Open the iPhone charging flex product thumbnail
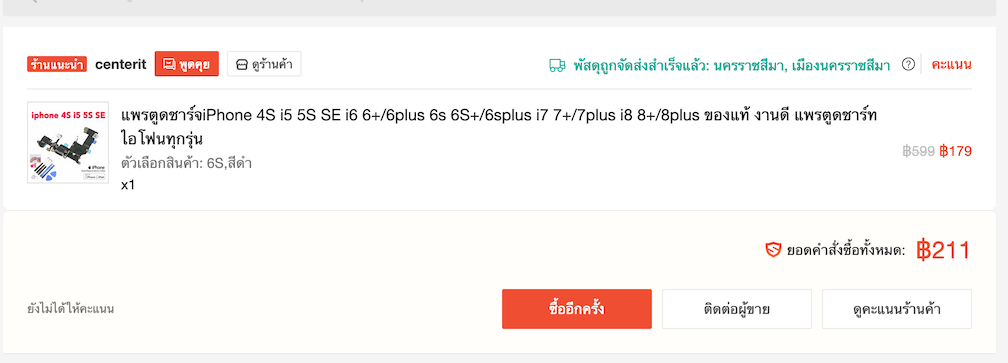Viewport: 1008px width, 363px height. (x=68, y=143)
